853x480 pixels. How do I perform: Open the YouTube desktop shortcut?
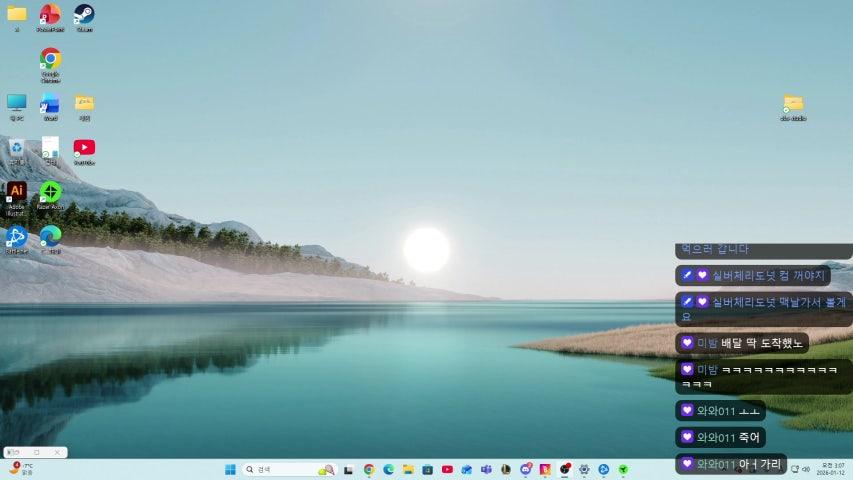(x=84, y=148)
